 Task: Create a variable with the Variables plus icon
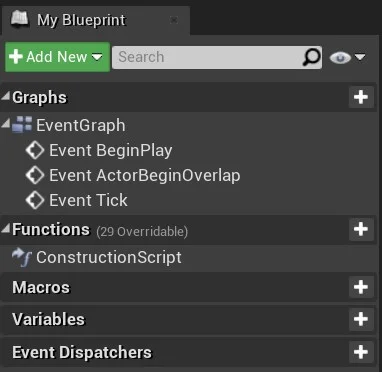tap(361, 319)
